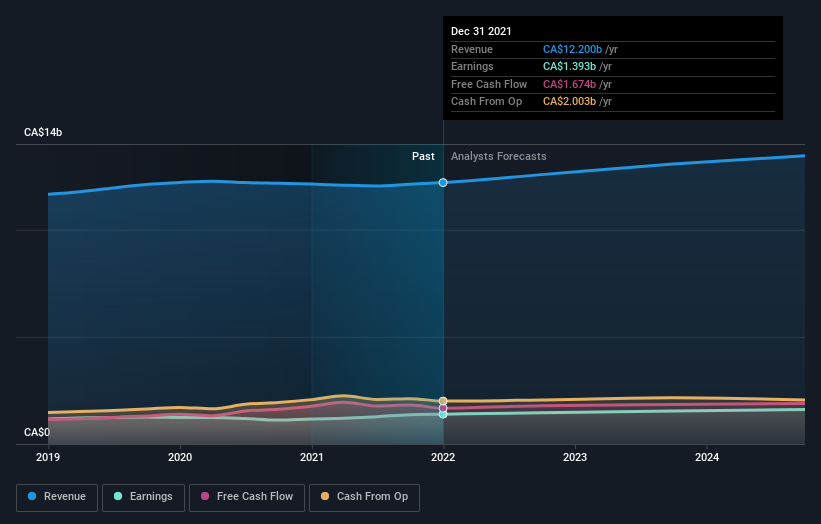This screenshot has width=821, height=524.
Task: Click the pink Free Cash Flow data point
Action: click(443, 408)
